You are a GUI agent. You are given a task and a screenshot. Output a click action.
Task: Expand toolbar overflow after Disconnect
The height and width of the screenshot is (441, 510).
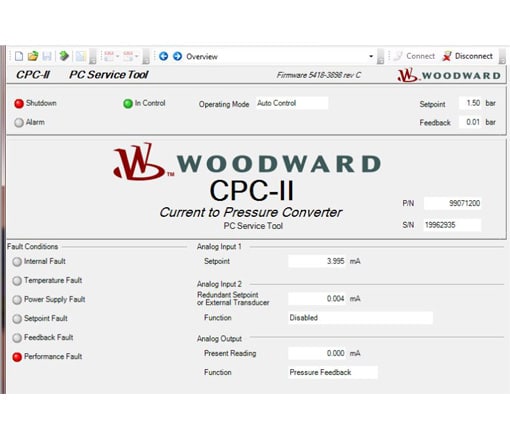pos(502,56)
